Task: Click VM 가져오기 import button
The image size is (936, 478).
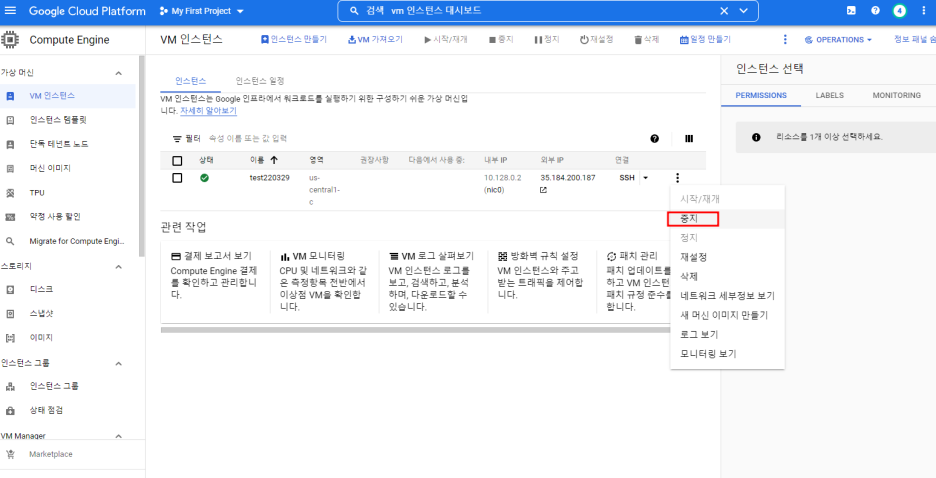Action: pyautogui.click(x=375, y=40)
